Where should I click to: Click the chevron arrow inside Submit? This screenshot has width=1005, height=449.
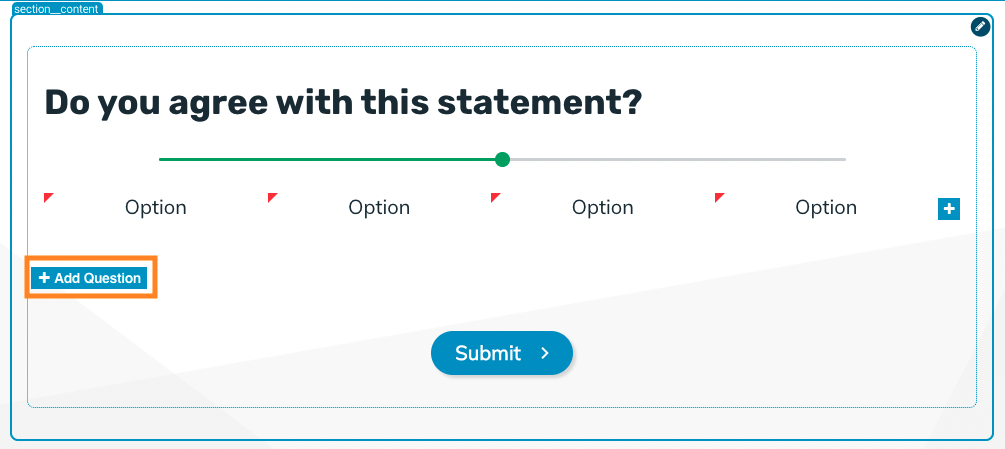[x=545, y=353]
